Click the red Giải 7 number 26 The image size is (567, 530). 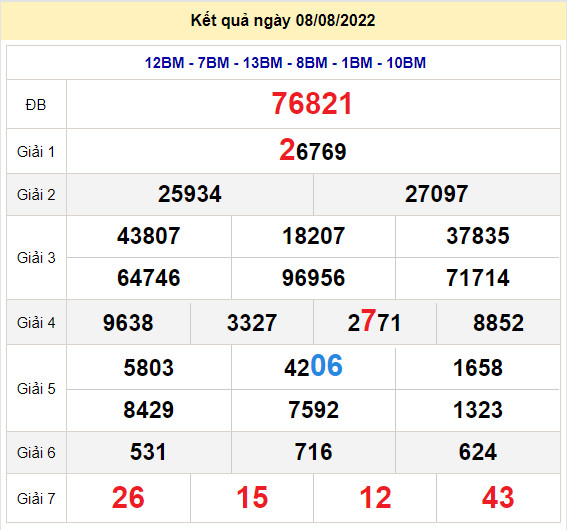[x=128, y=498]
